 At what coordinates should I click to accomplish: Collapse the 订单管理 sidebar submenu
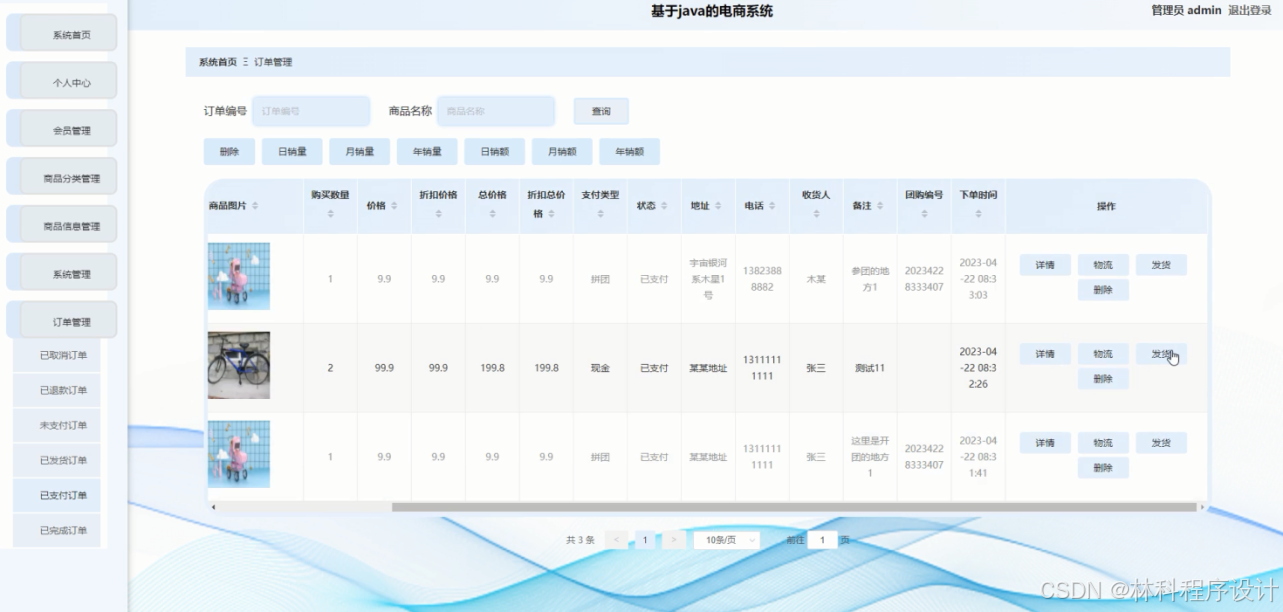(61, 318)
